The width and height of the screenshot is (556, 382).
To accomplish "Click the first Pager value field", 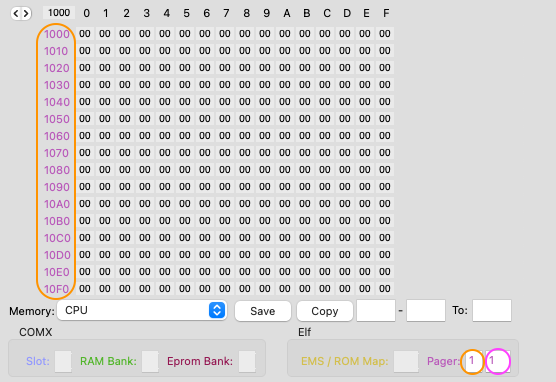I will pyautogui.click(x=473, y=361).
